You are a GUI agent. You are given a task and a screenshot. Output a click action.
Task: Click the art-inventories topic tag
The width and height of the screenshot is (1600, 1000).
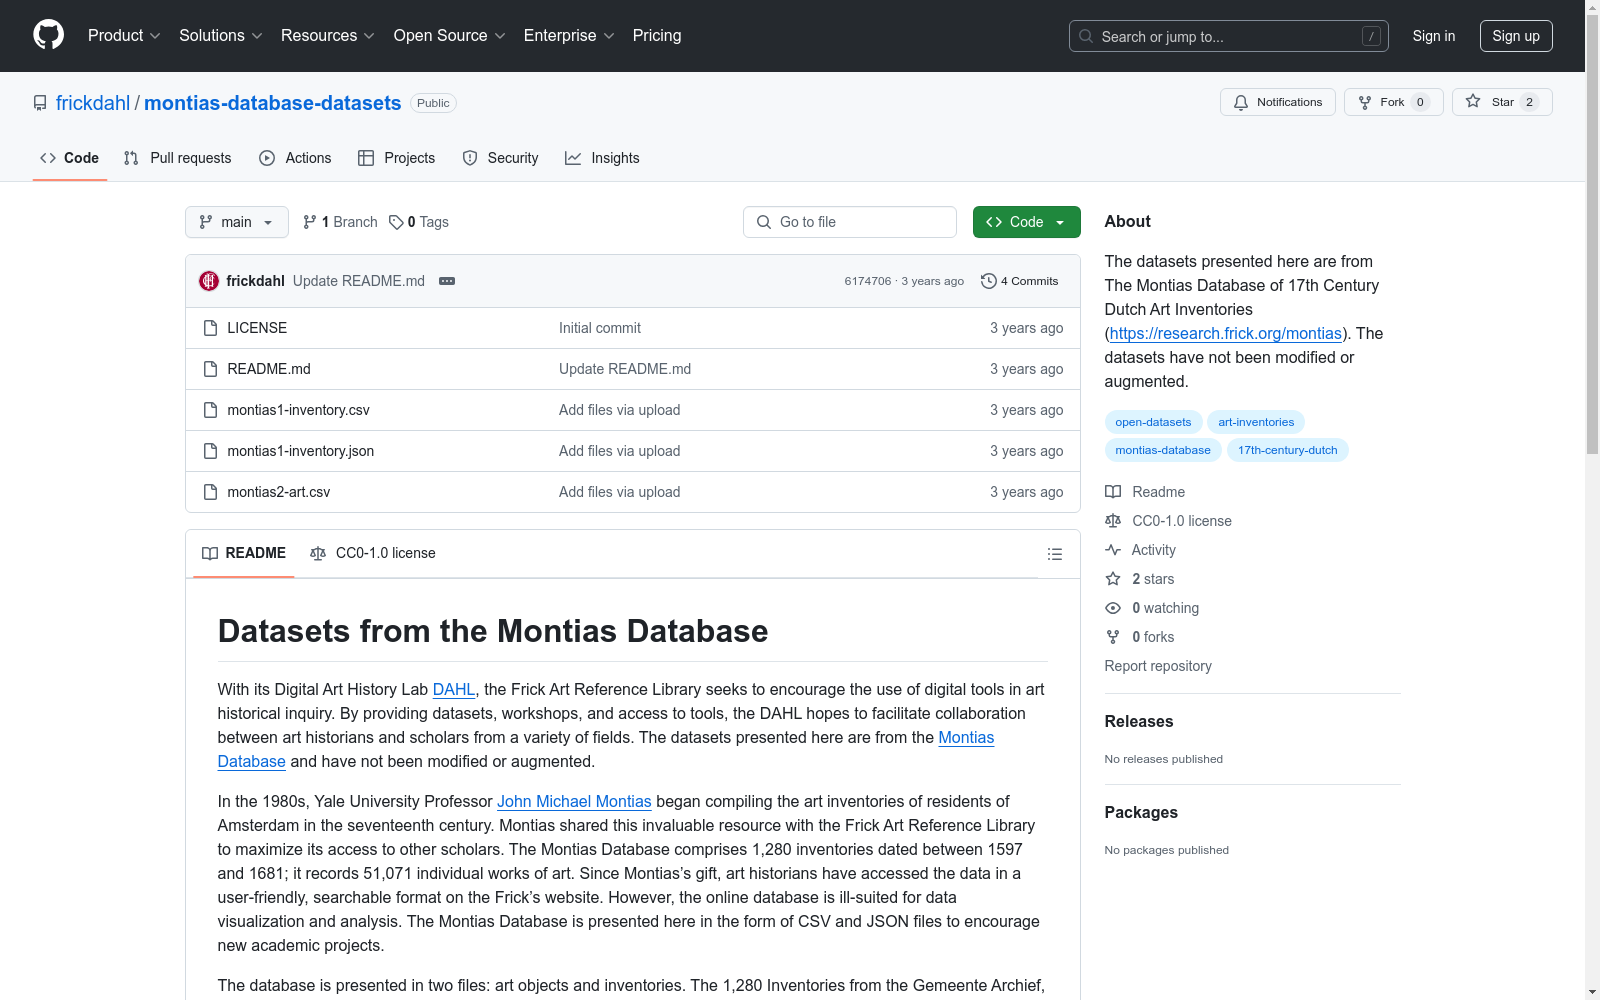(1256, 422)
